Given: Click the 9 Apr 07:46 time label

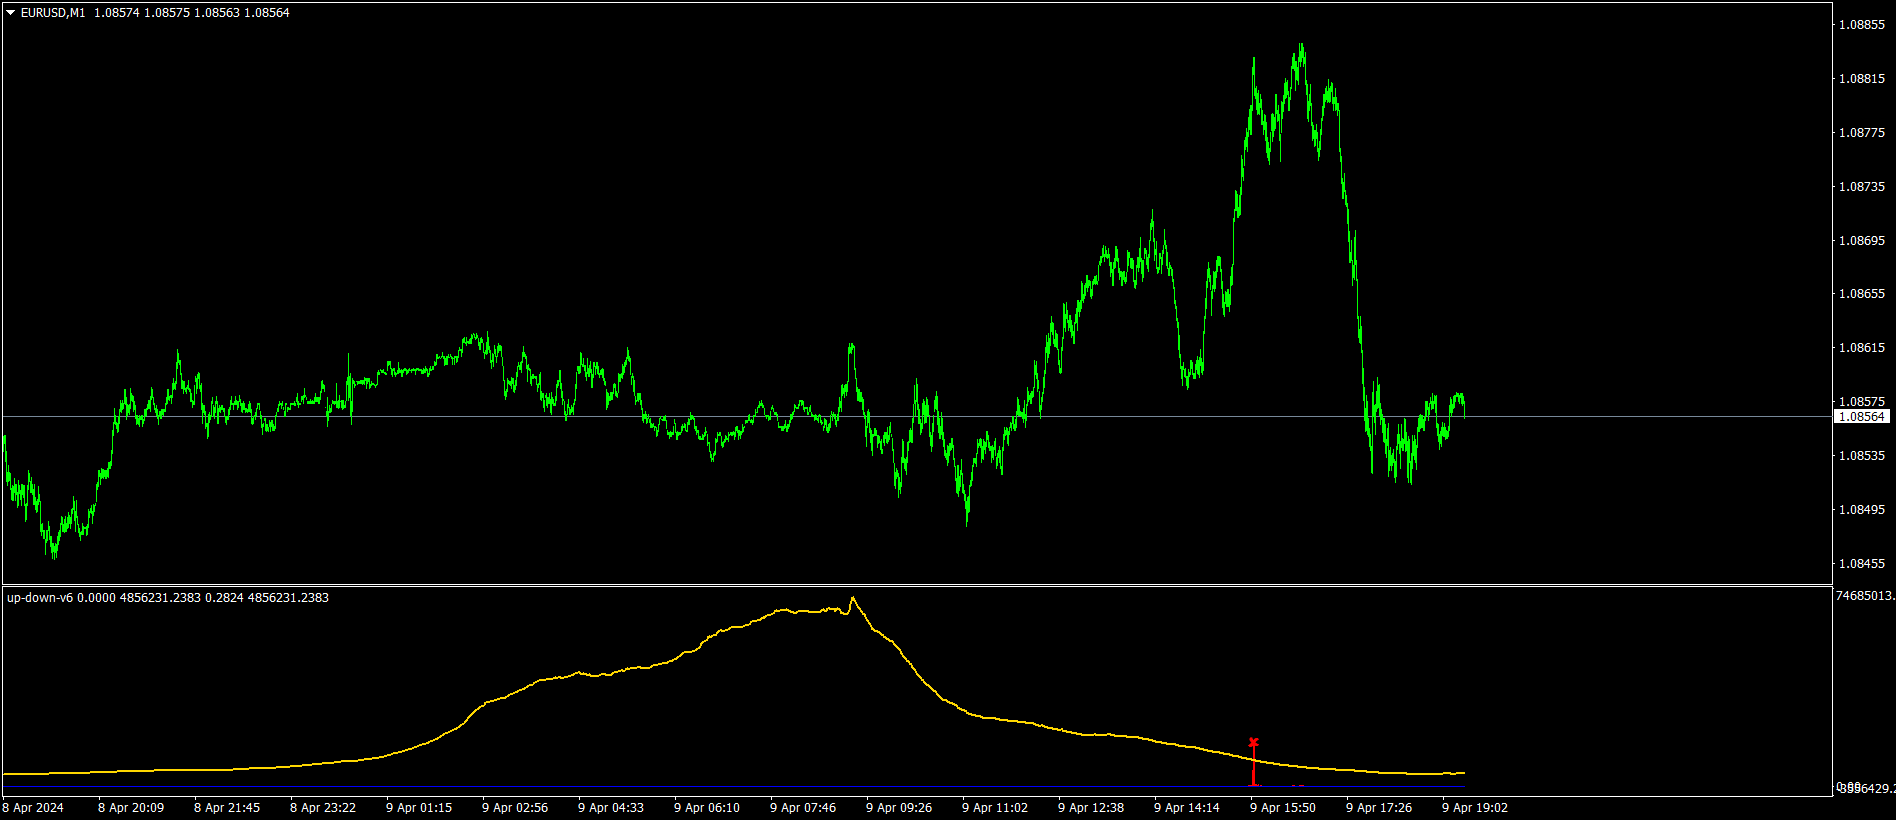Looking at the screenshot, I should 803,808.
